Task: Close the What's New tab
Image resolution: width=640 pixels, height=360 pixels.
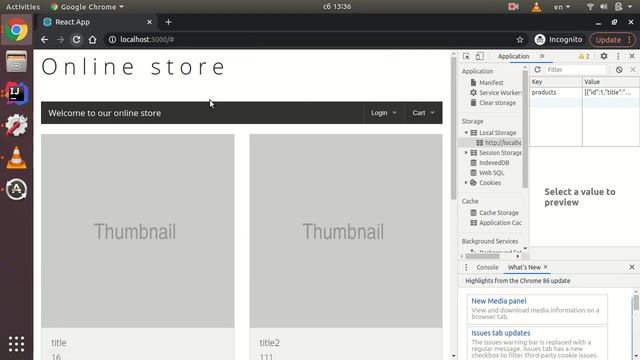Action: pyautogui.click(x=546, y=267)
